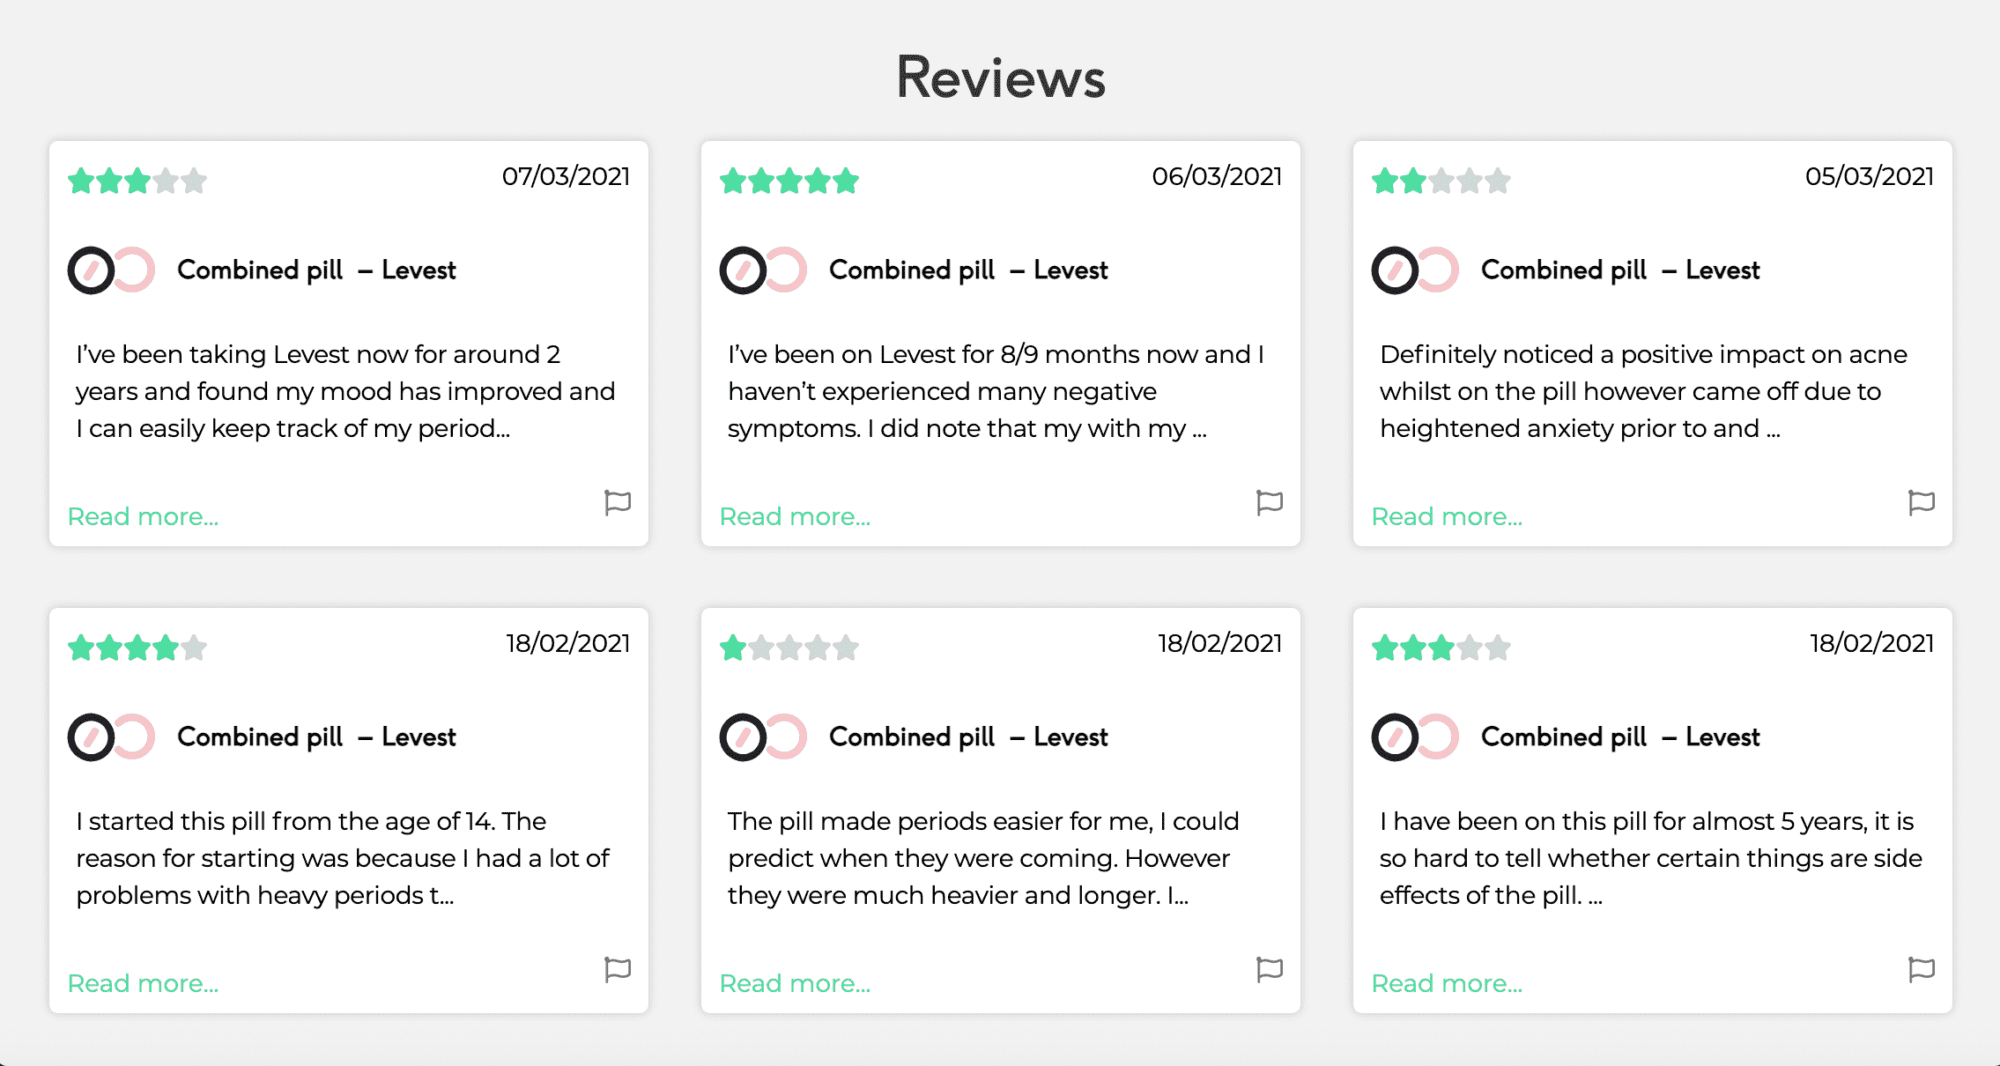Flag the 18/02/2021 heavy periods review
The height and width of the screenshot is (1066, 2000).
coord(618,970)
